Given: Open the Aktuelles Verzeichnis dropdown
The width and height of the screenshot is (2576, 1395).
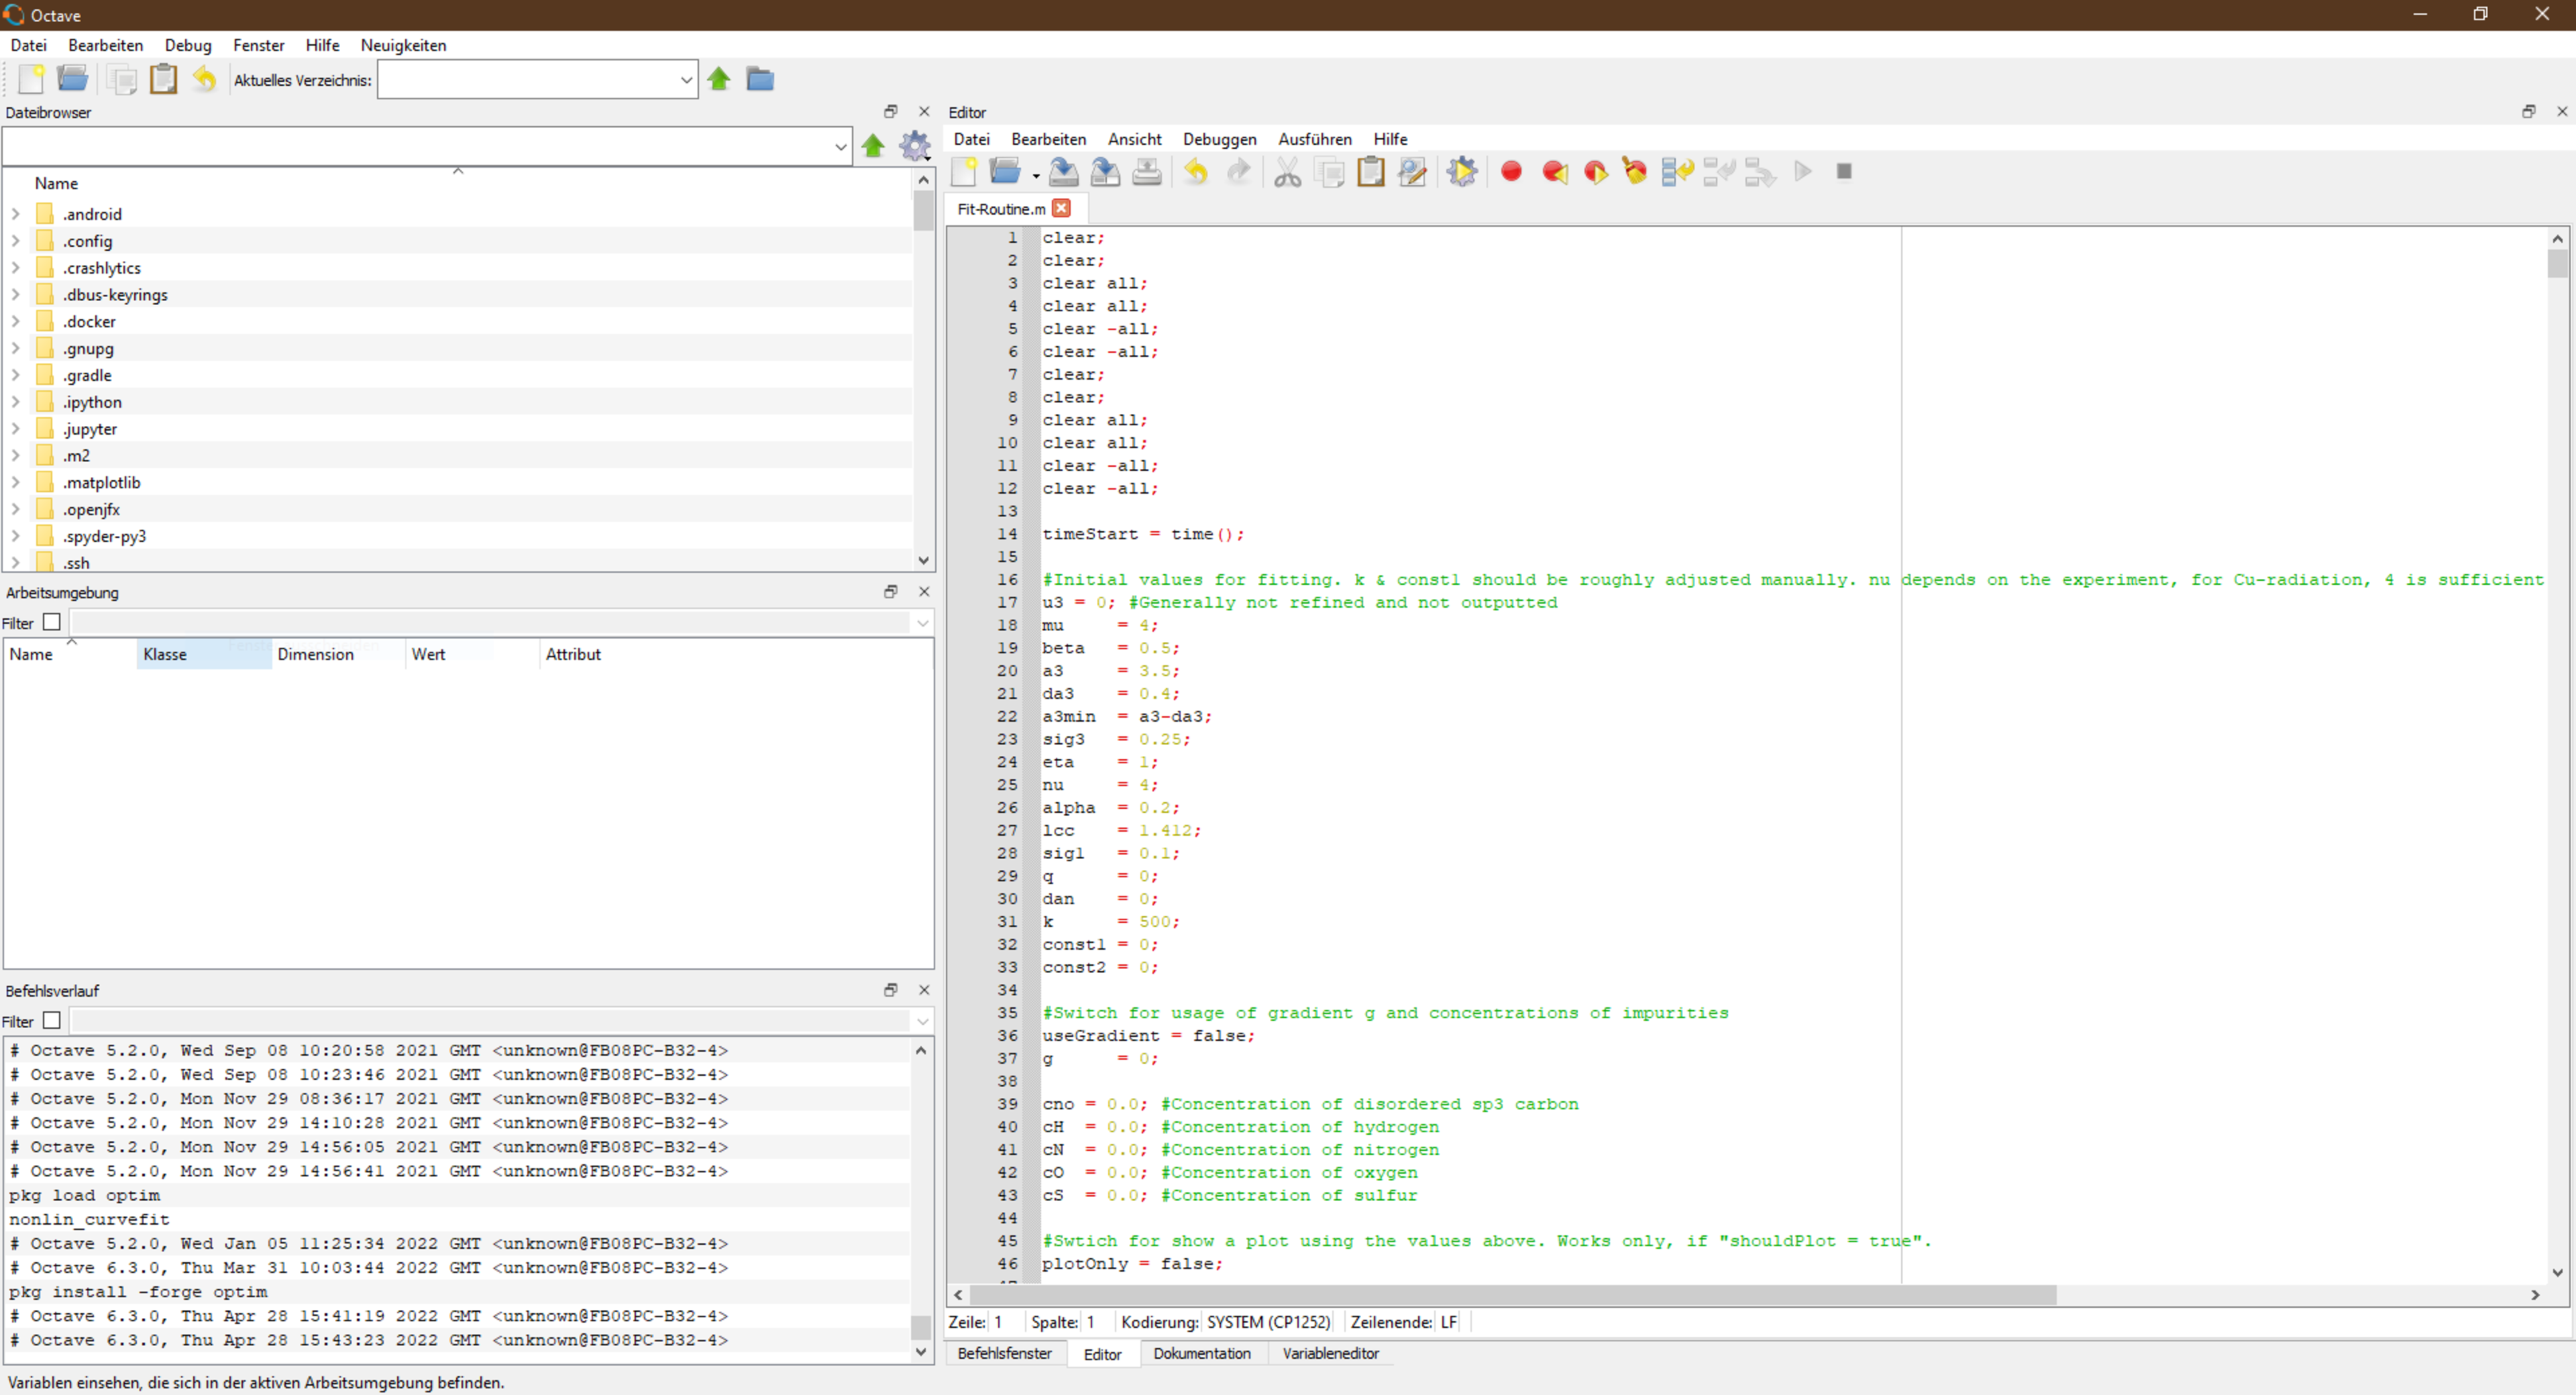Looking at the screenshot, I should click(x=686, y=80).
